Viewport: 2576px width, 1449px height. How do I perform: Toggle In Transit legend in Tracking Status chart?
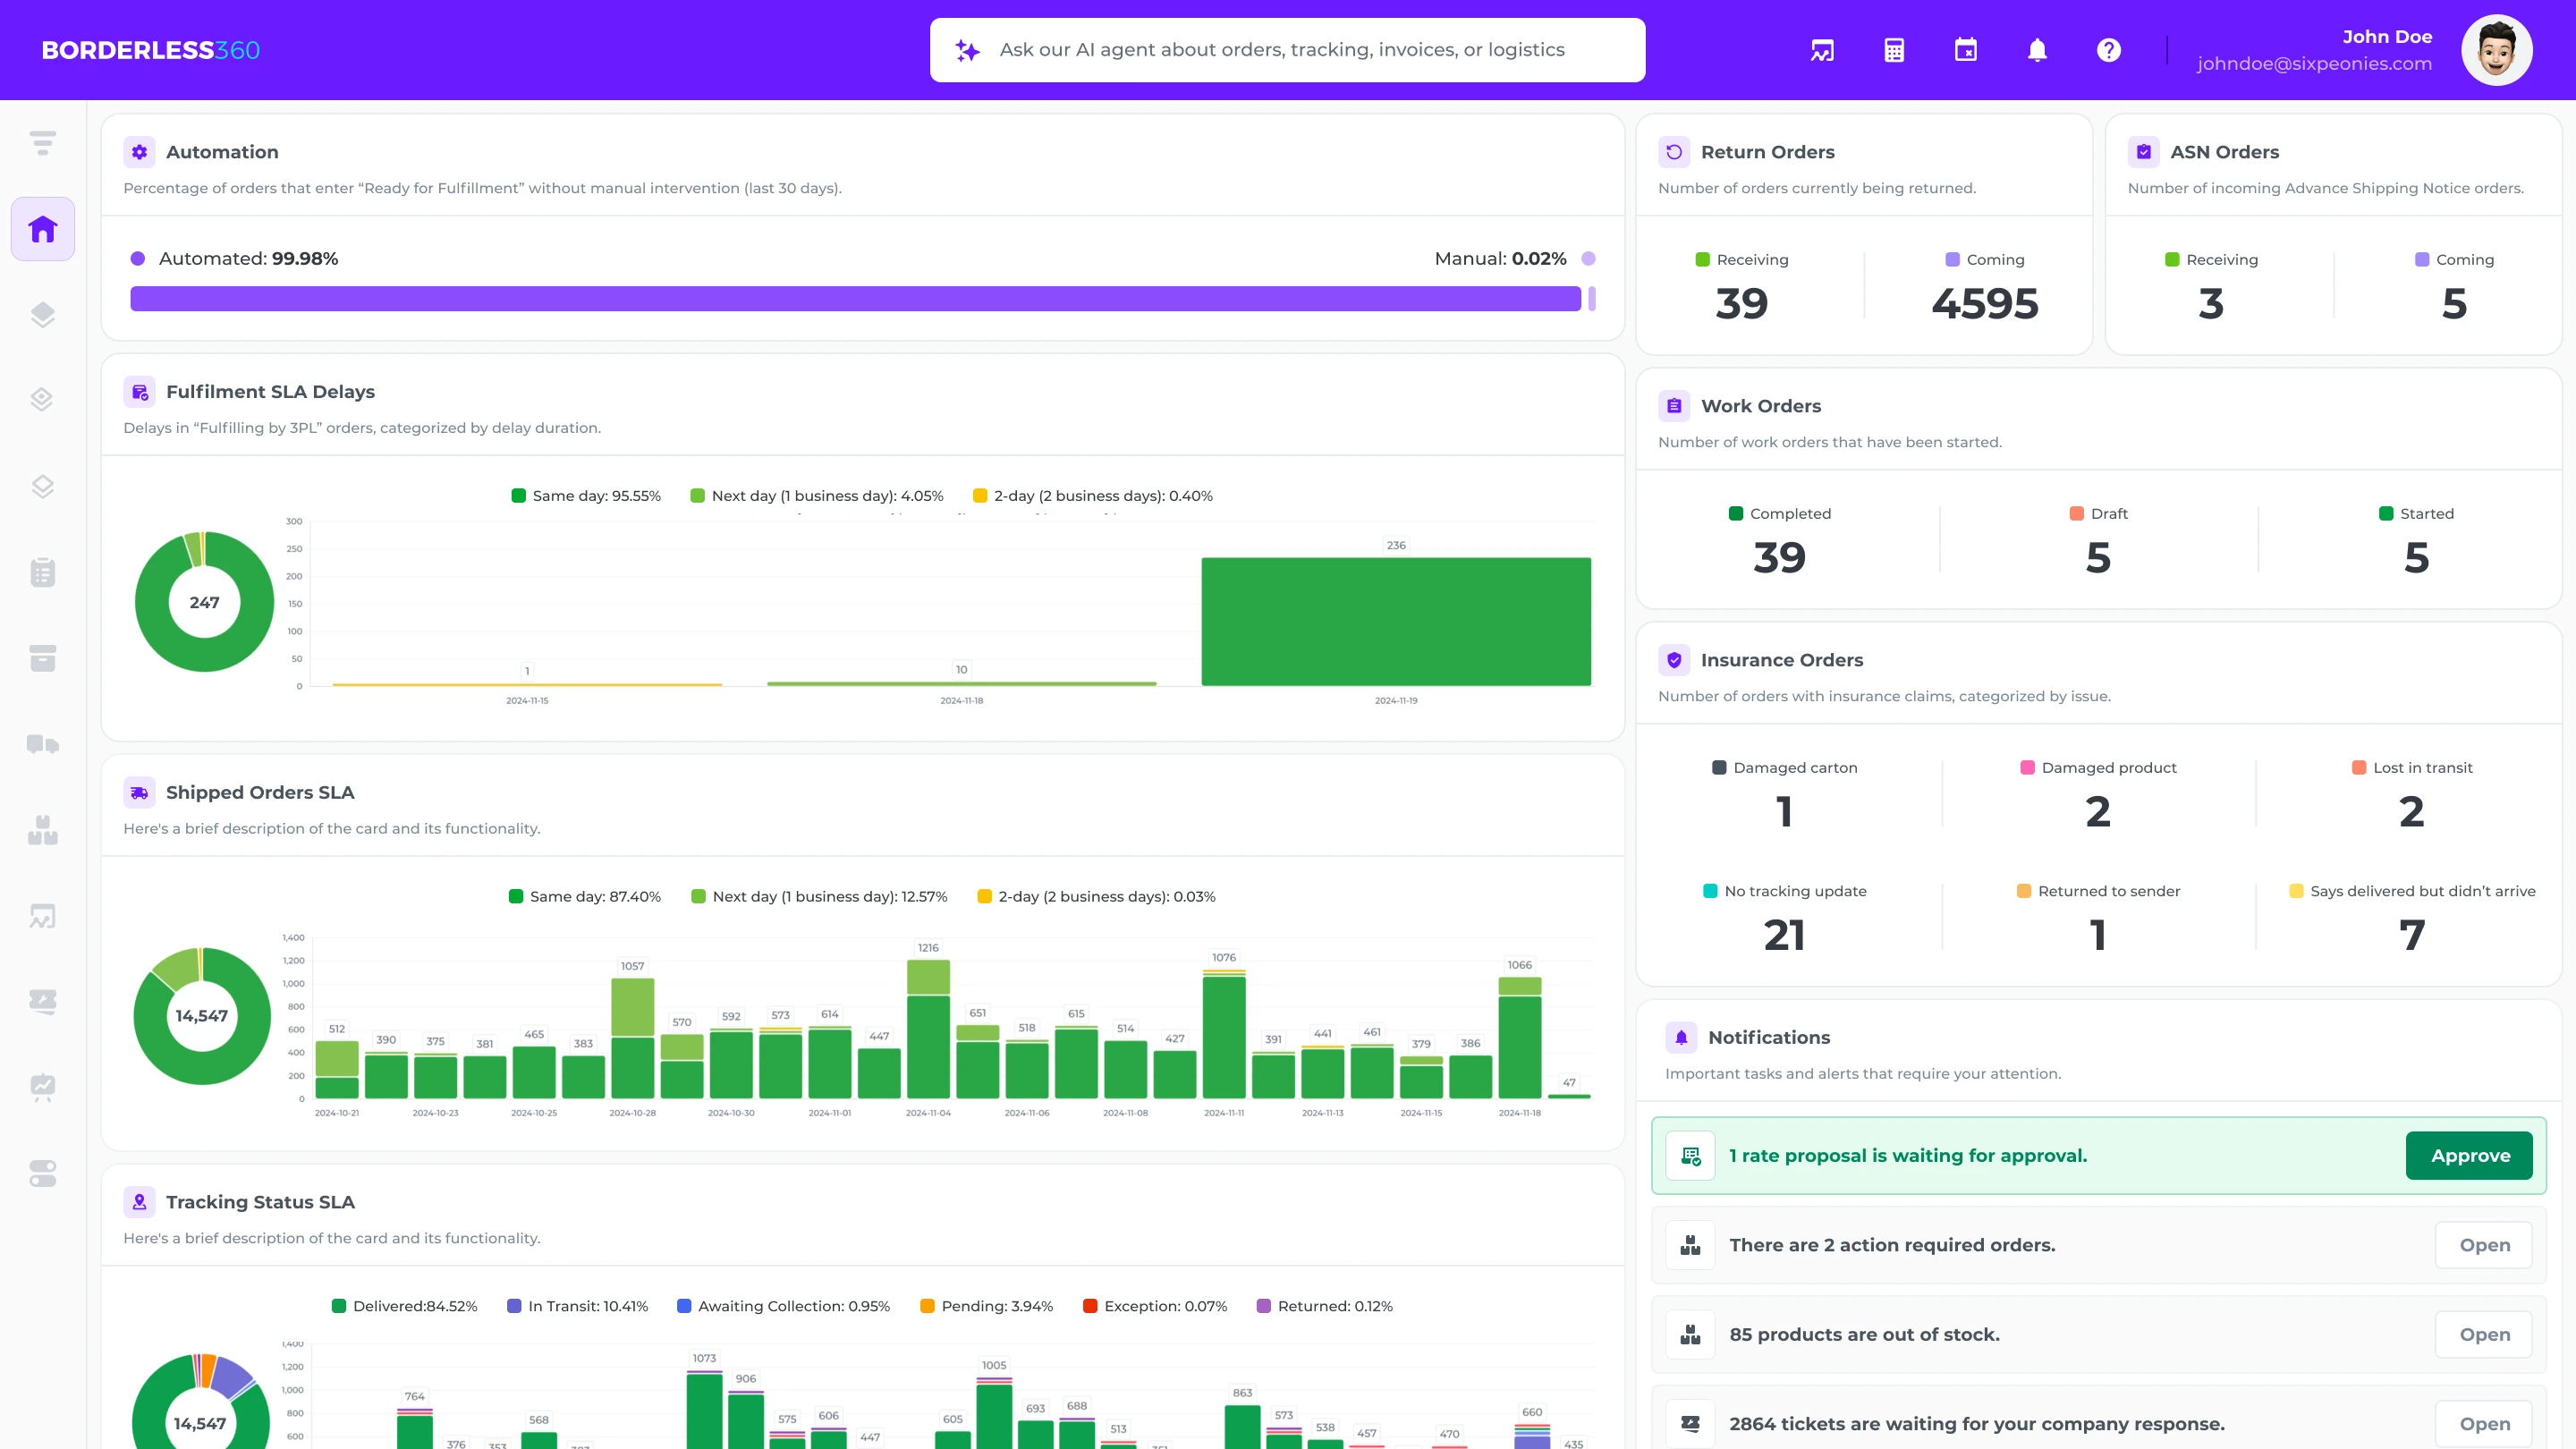(578, 1306)
